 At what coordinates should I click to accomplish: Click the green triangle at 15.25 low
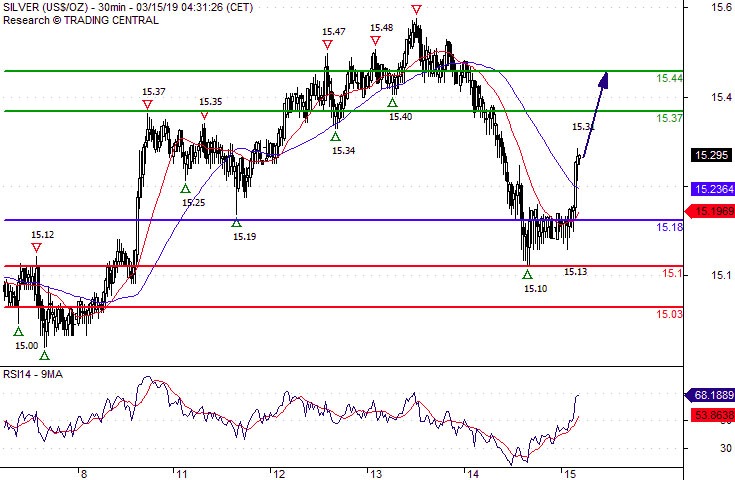(x=185, y=188)
